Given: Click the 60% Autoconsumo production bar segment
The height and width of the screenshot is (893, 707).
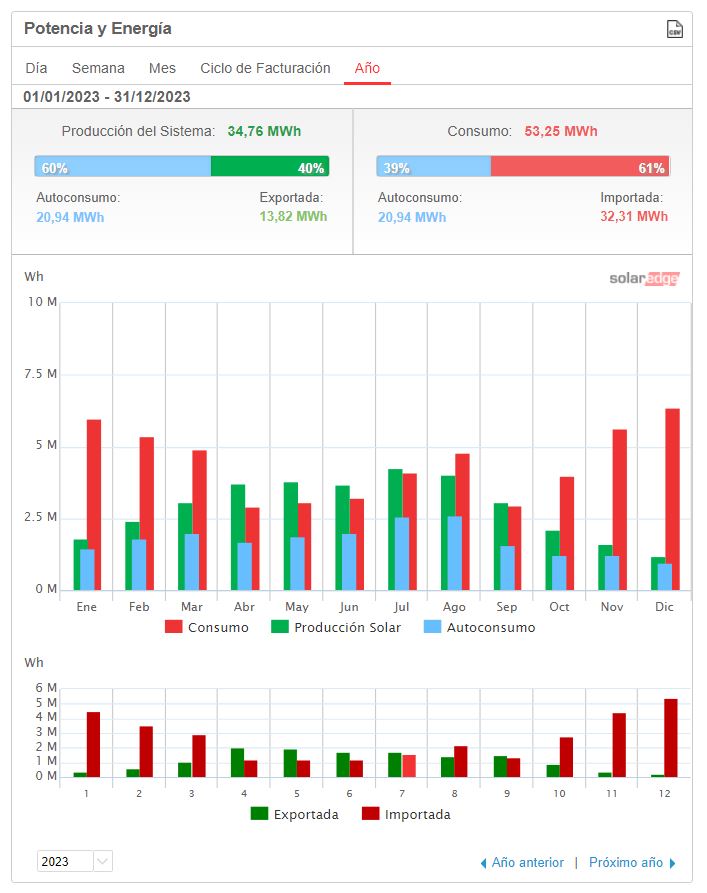Looking at the screenshot, I should (x=122, y=166).
